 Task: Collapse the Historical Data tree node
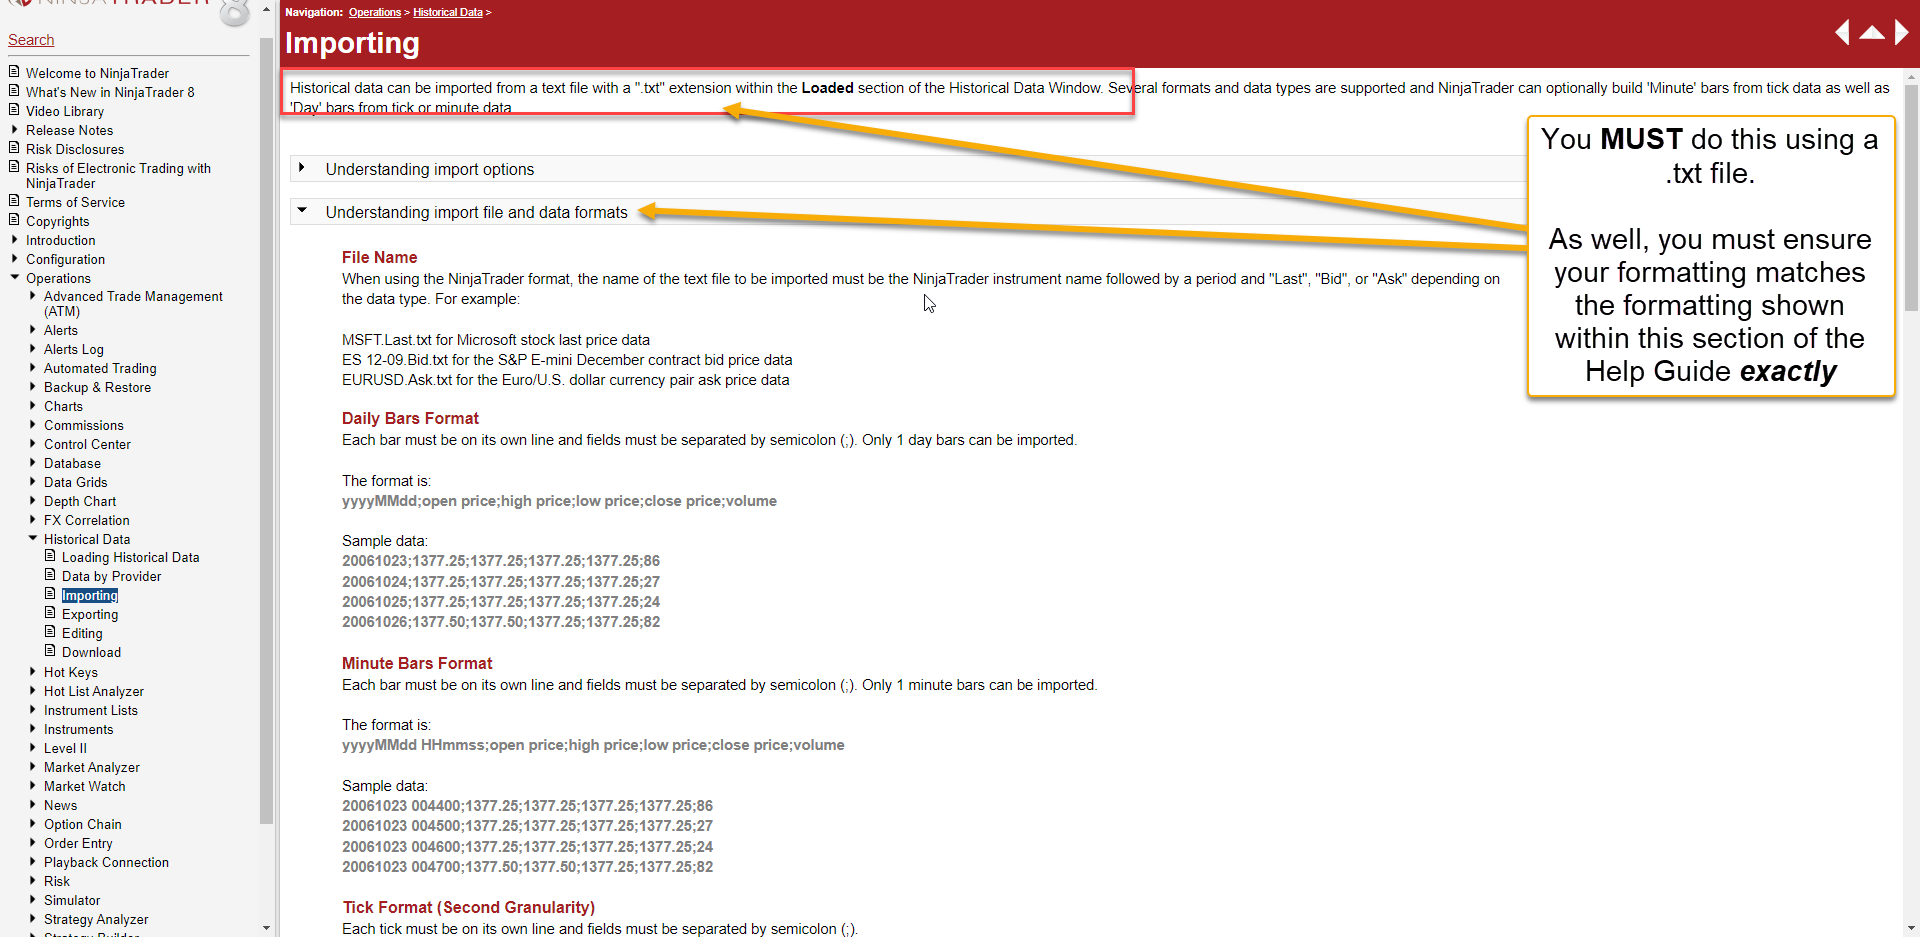point(33,539)
